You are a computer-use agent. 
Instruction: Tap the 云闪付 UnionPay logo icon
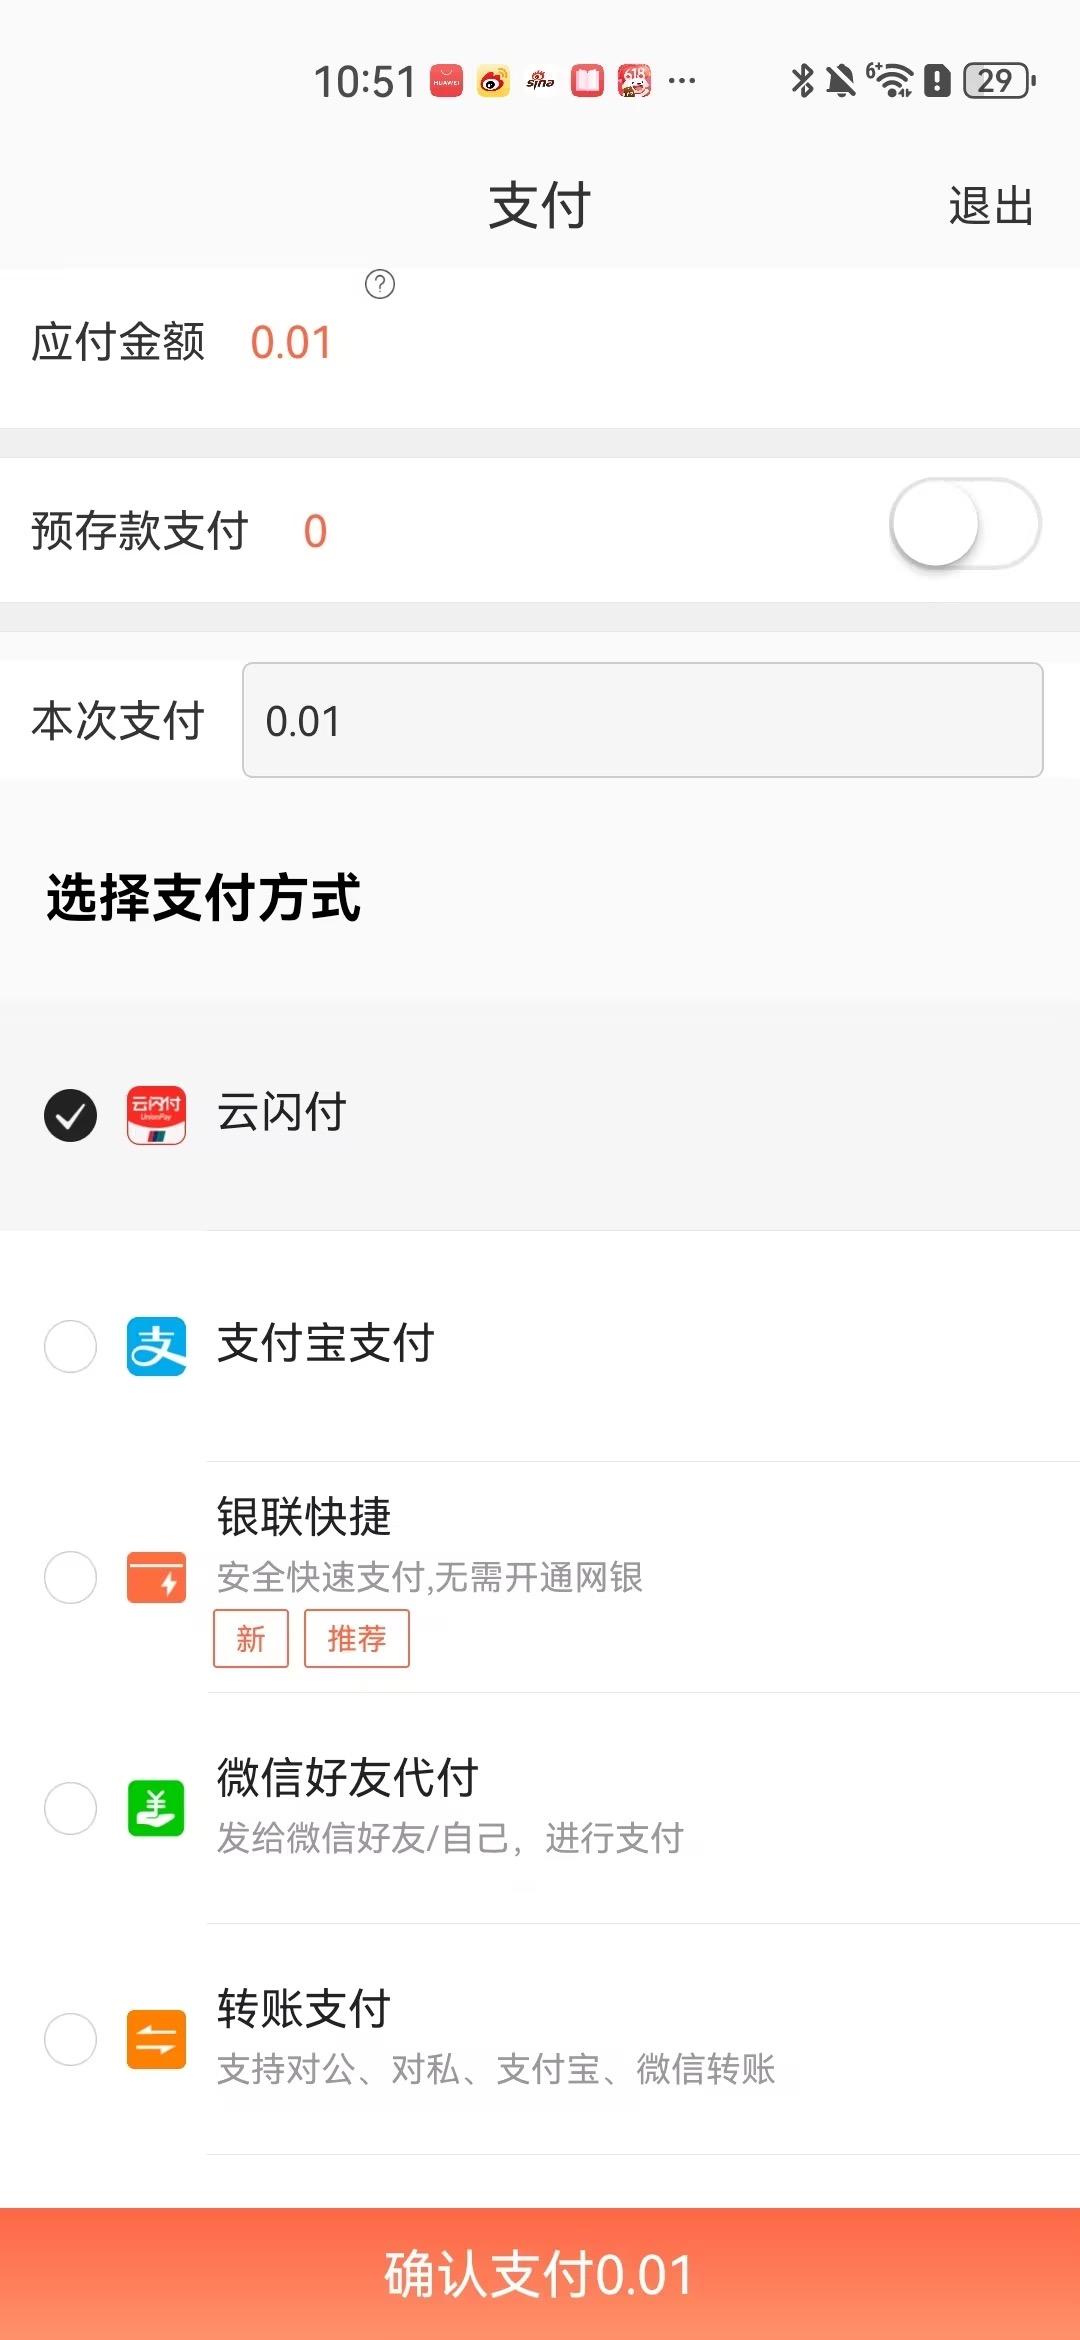pyautogui.click(x=156, y=1115)
